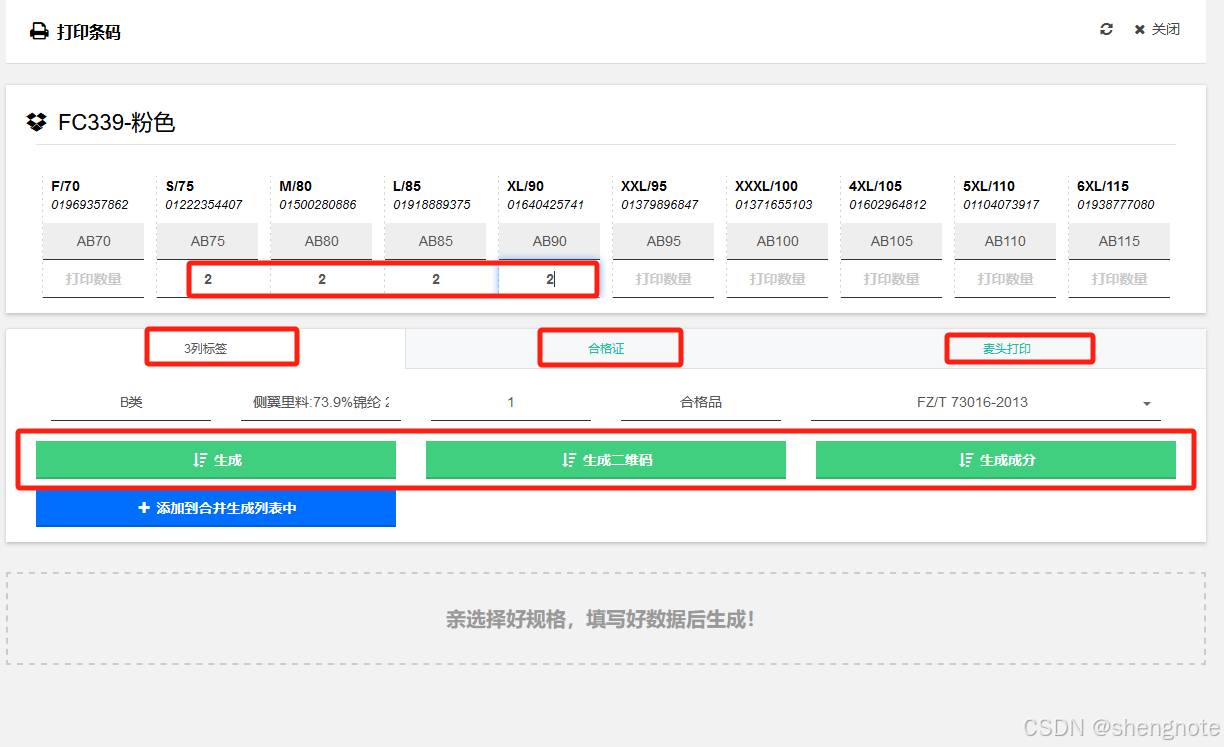Click the Dropbox-style icon beside FC339-粉色

coord(37,123)
